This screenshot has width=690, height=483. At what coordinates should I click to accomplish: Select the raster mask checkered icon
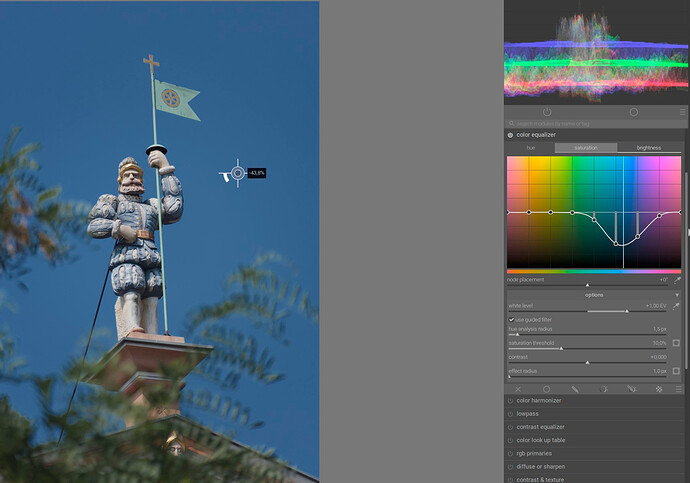659,389
